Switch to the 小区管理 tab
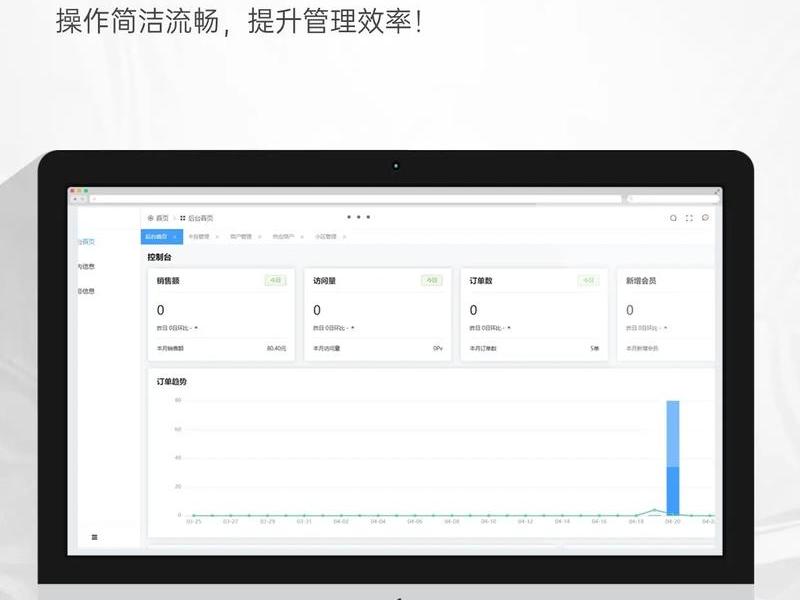 (326, 237)
